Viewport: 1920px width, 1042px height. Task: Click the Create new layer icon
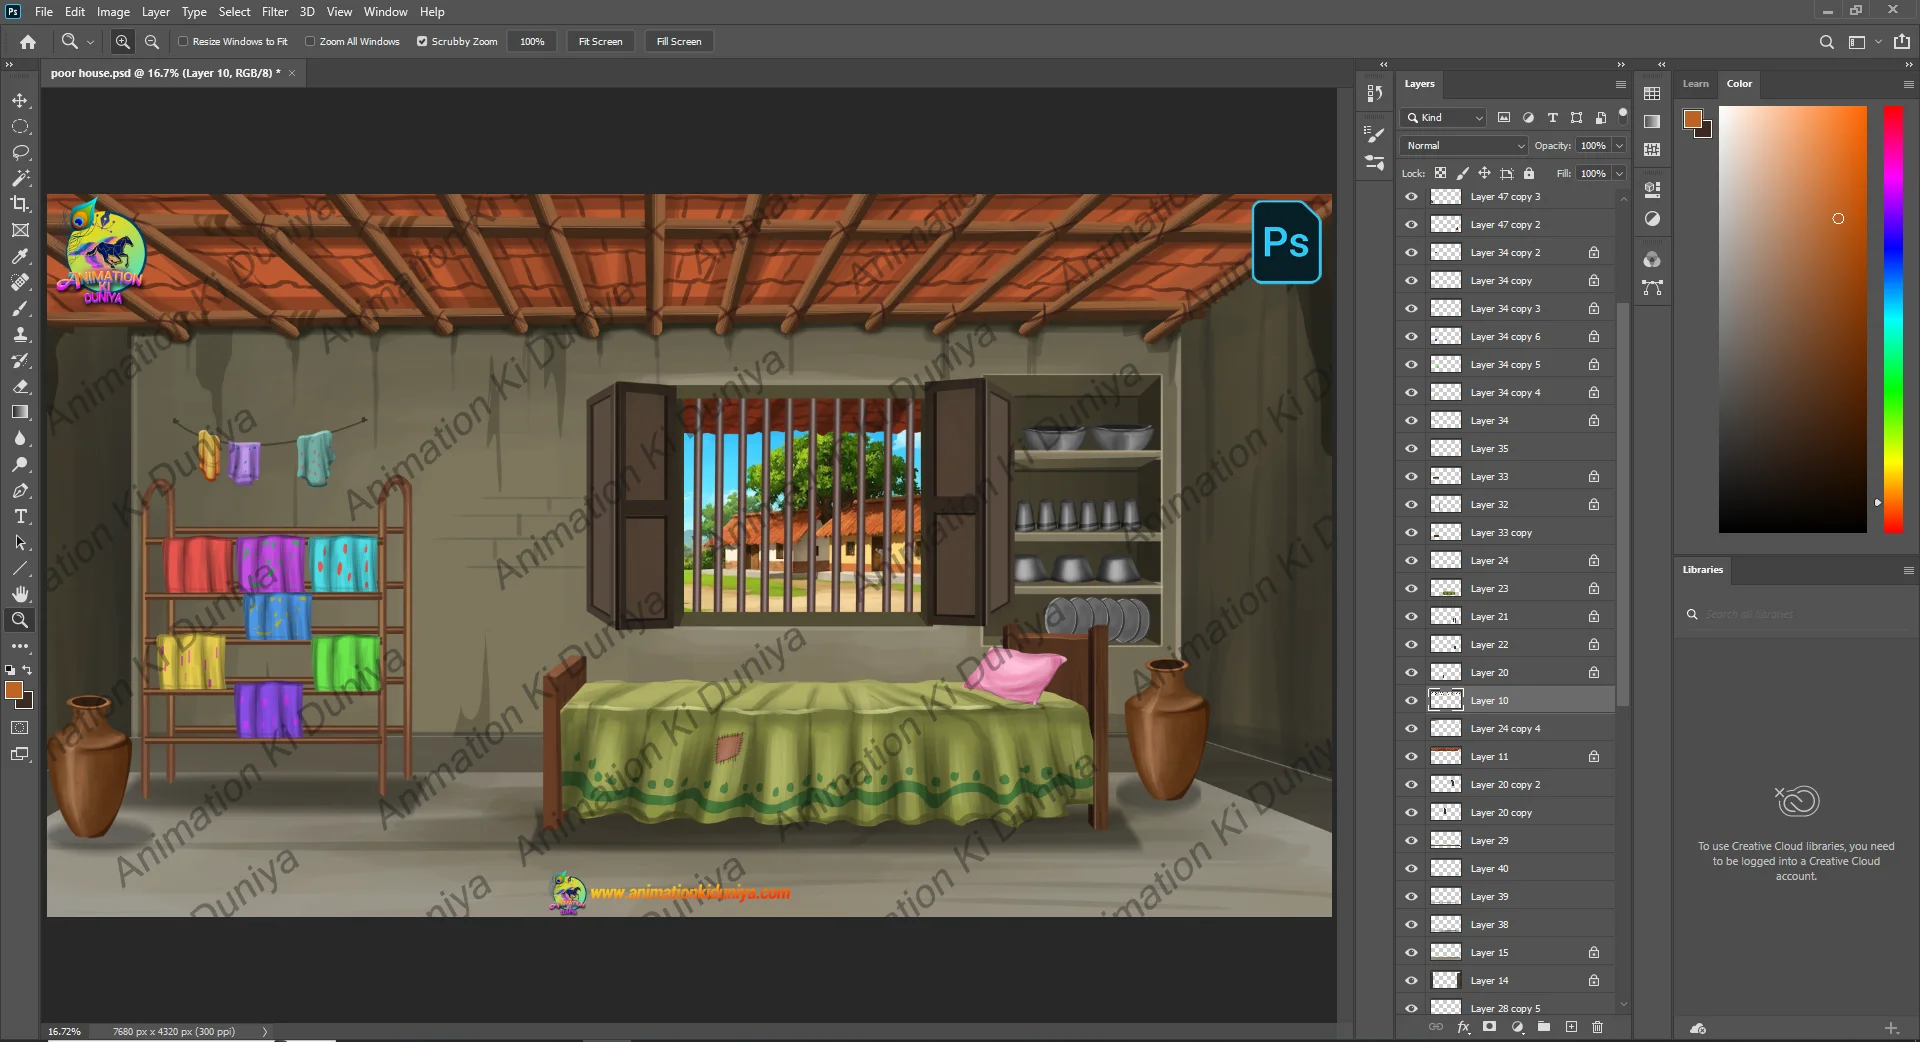pos(1571,1027)
